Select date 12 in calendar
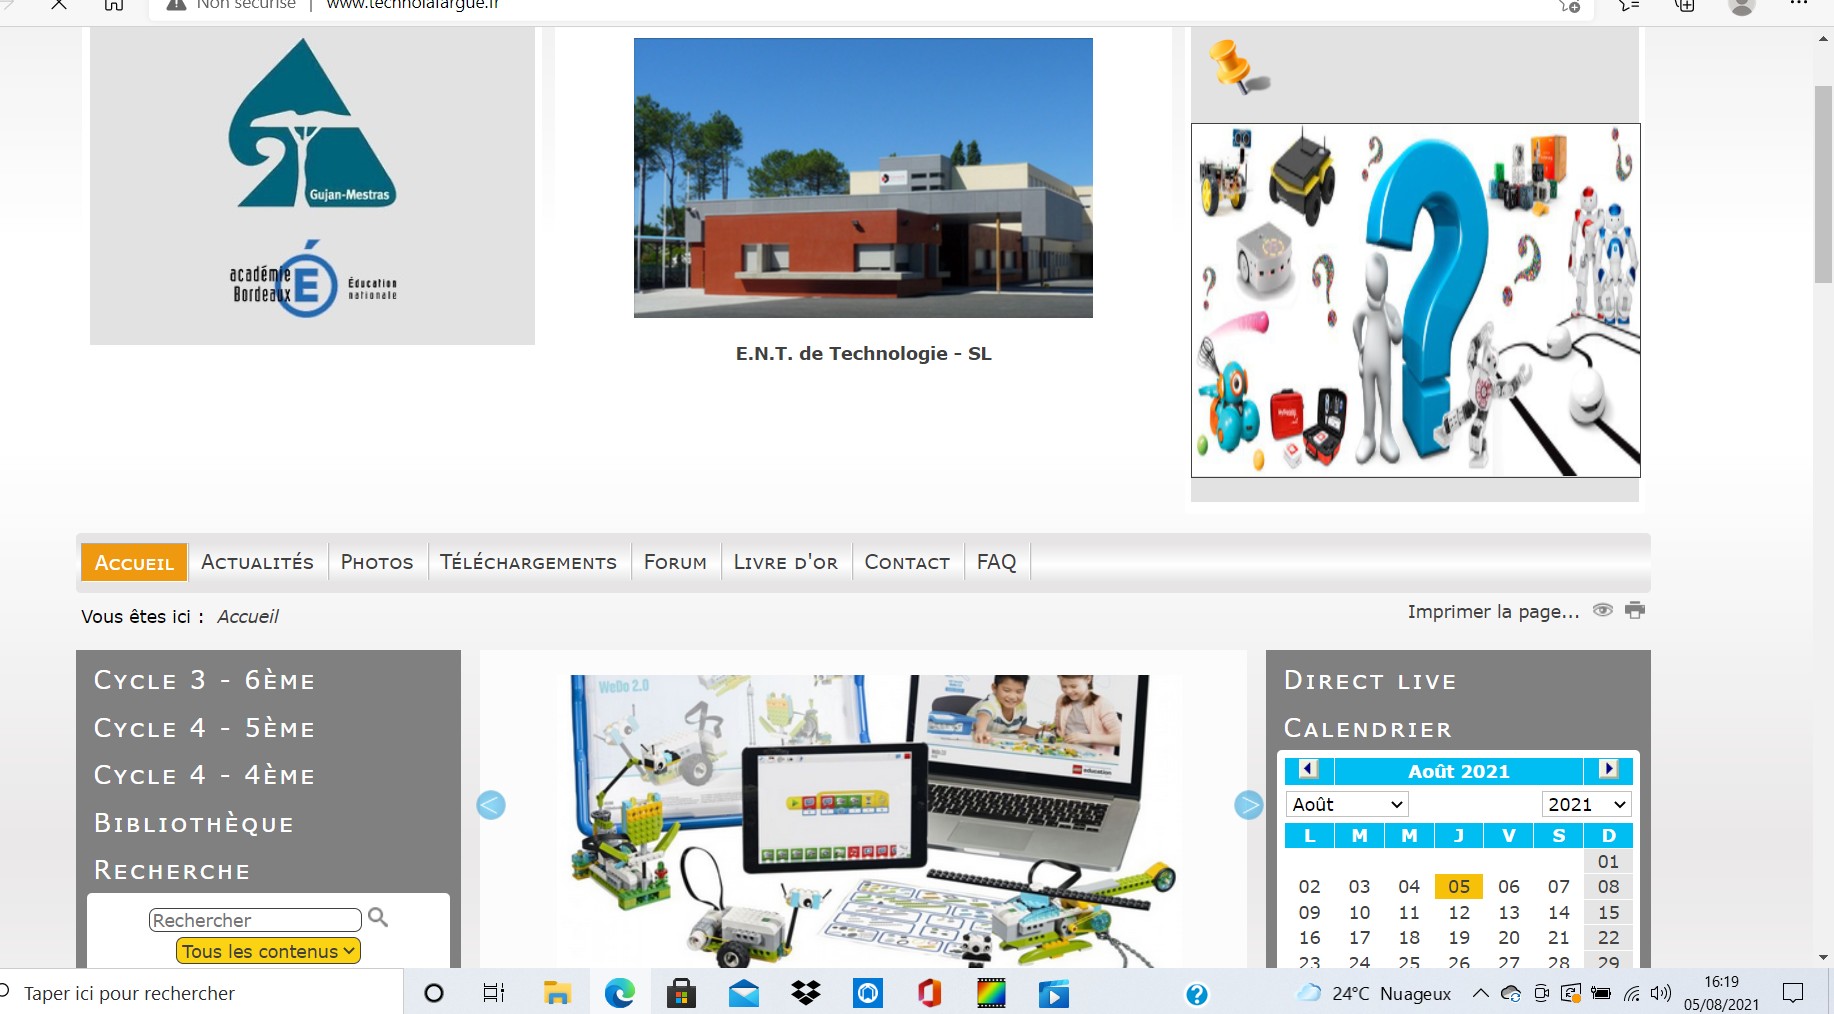 click(1459, 912)
